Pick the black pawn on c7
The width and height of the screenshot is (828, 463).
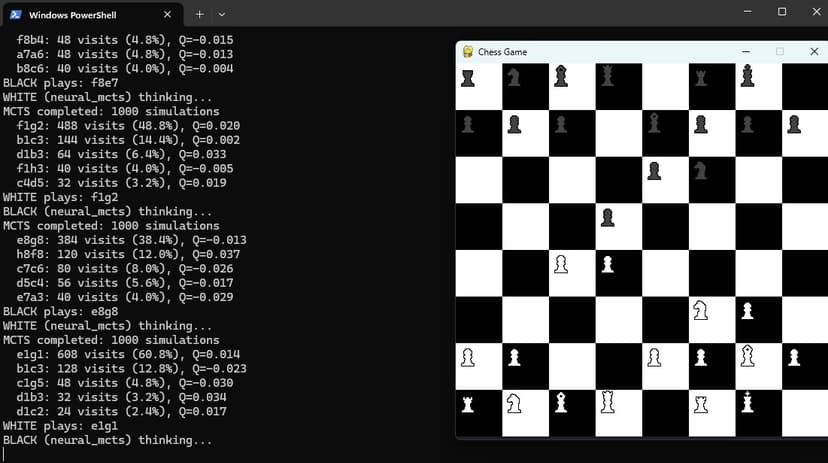(561, 125)
